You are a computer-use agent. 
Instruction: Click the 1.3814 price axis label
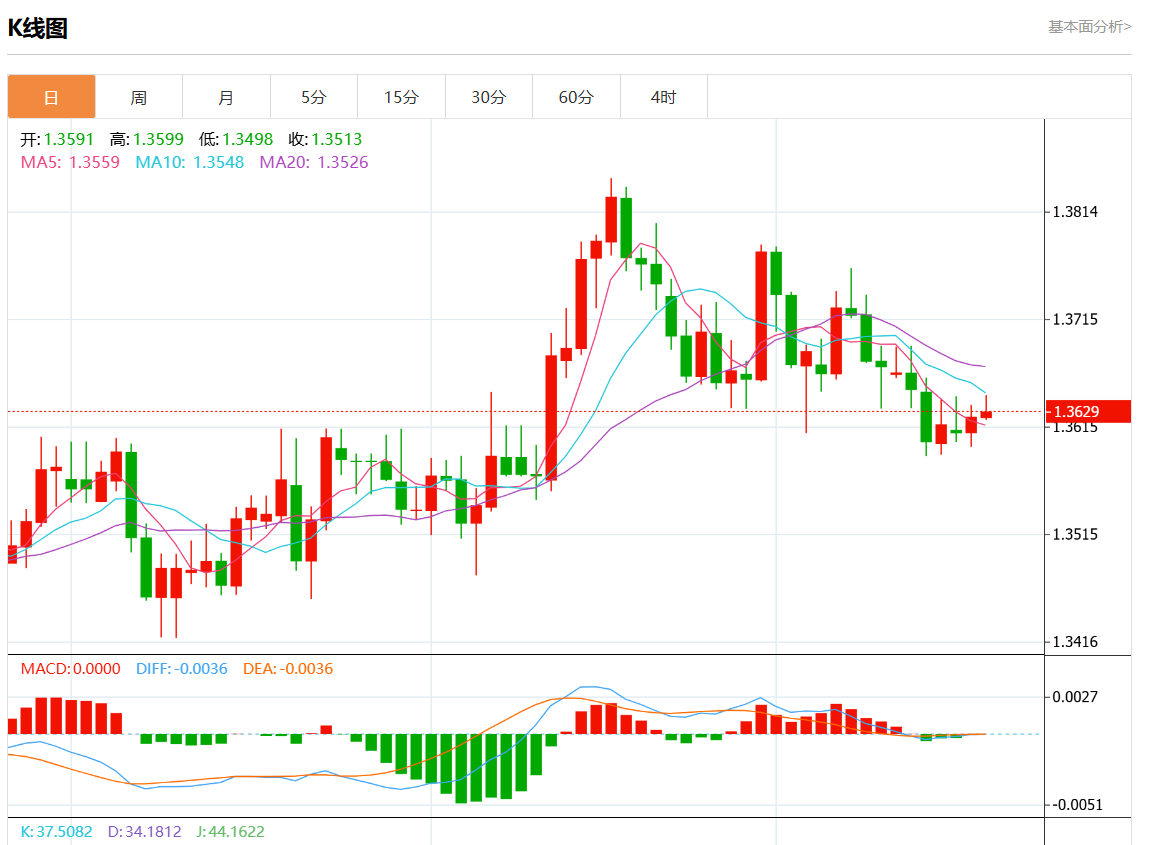[x=1075, y=212]
